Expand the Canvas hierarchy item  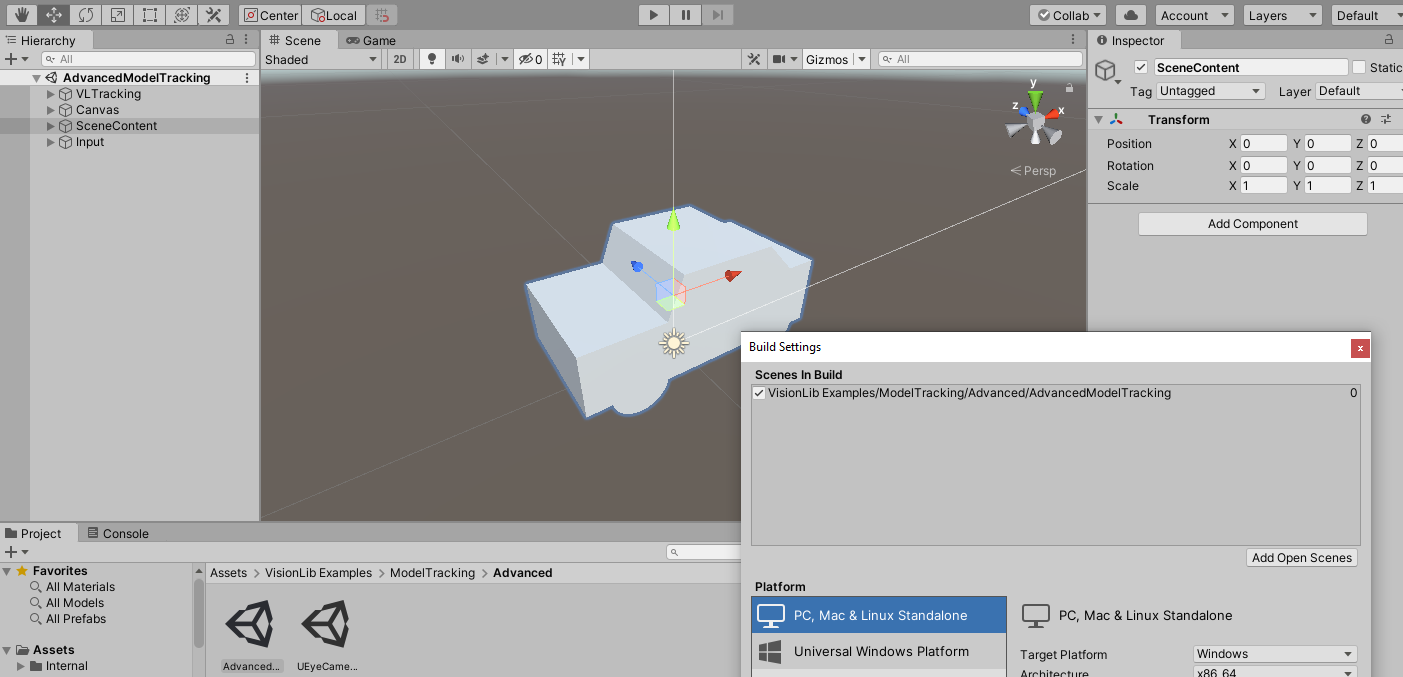pos(51,110)
